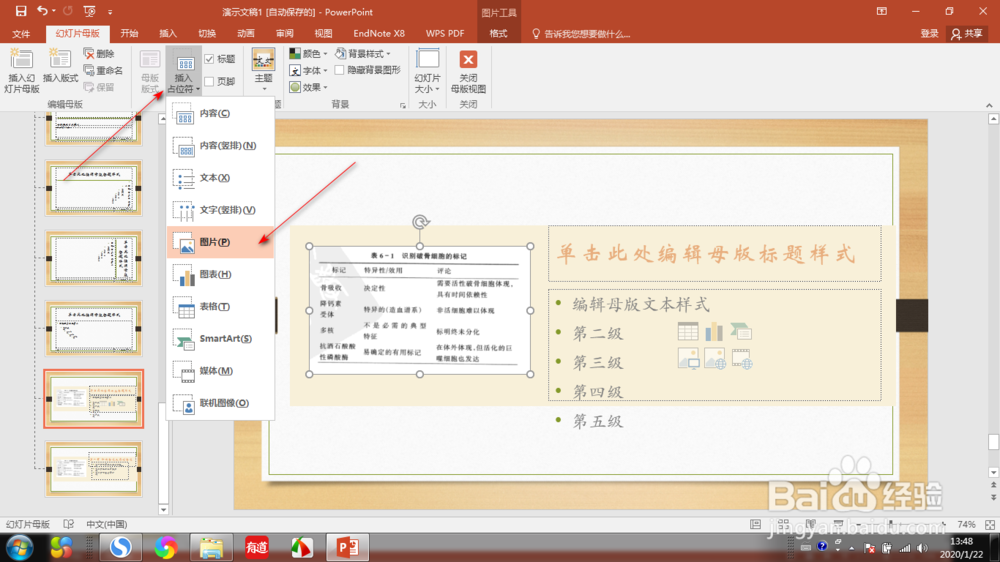Choose Media placeholder from dropdown
The image size is (1000, 562).
pyautogui.click(x=220, y=371)
